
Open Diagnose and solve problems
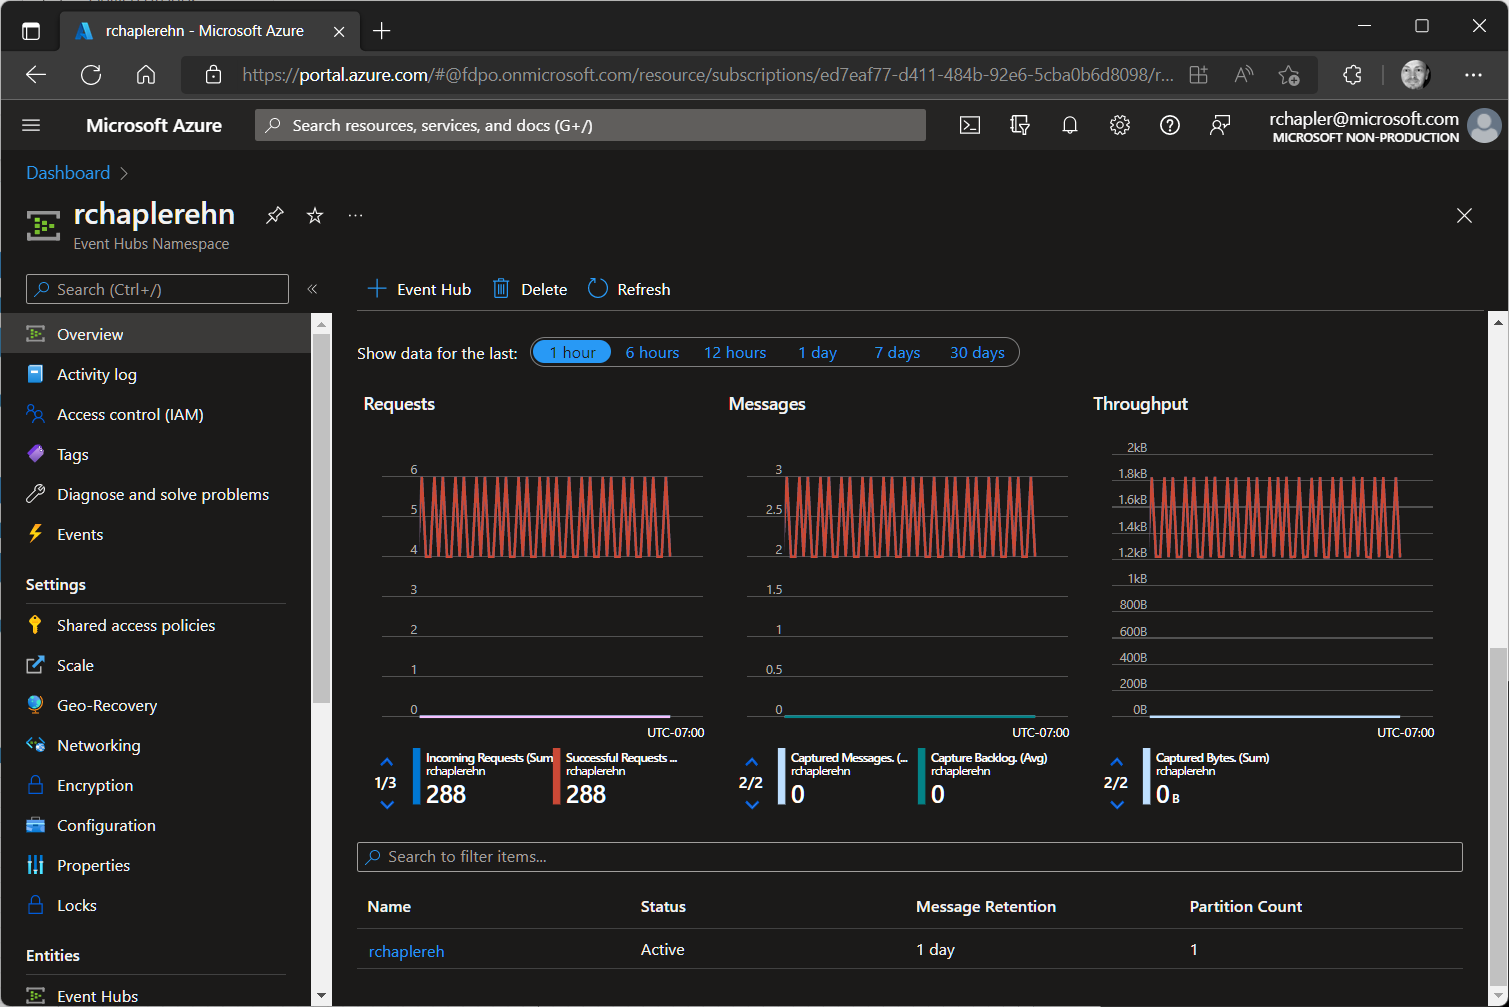(163, 493)
